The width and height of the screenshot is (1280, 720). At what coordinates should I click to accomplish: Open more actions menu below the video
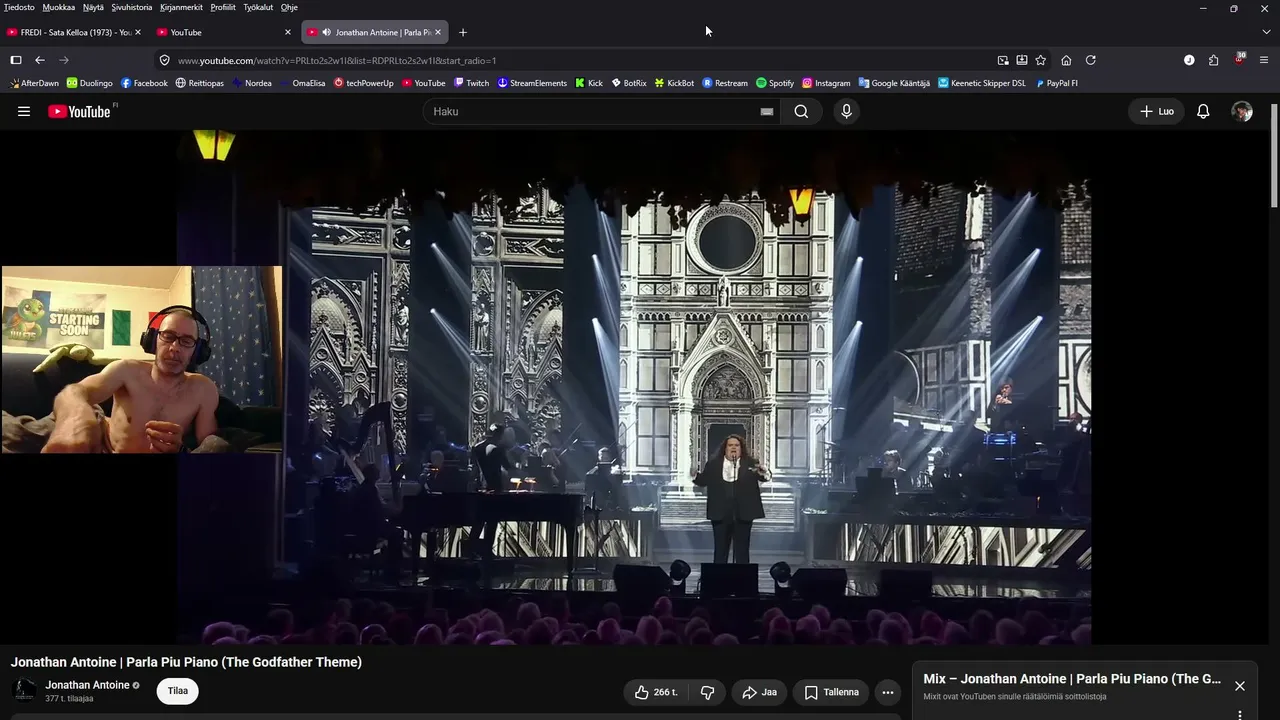coord(887,692)
